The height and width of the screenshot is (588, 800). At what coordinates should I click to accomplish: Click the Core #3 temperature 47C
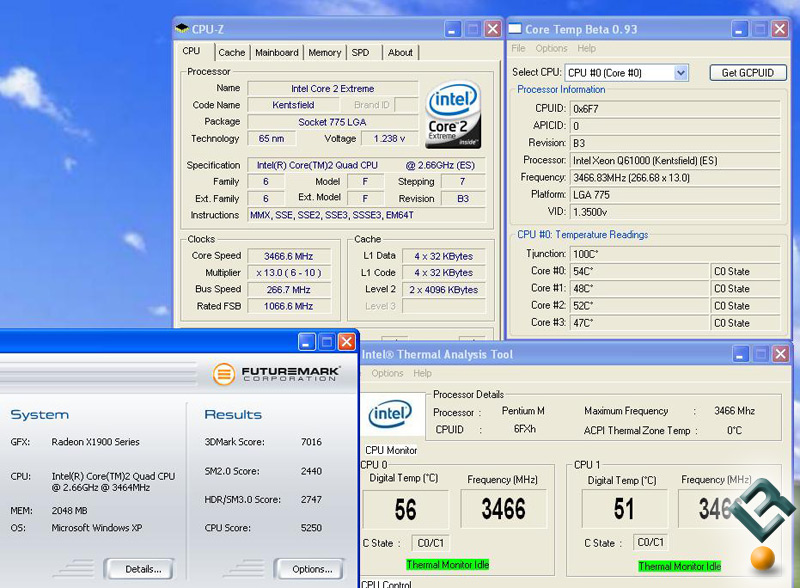[640, 323]
